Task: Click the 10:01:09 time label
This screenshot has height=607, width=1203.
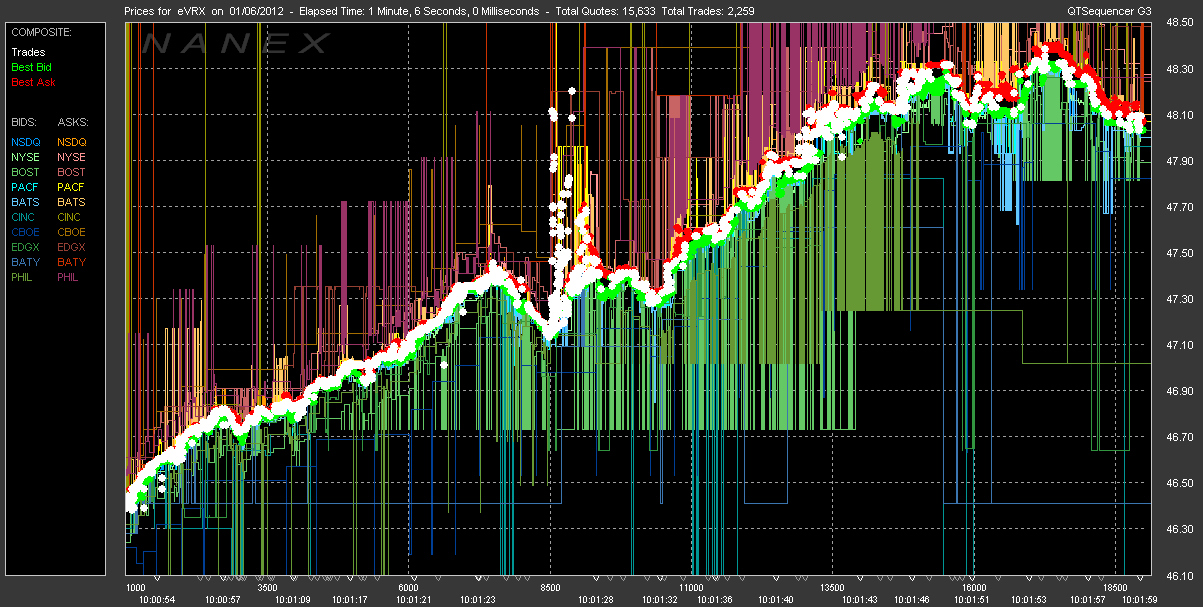Action: (x=291, y=600)
